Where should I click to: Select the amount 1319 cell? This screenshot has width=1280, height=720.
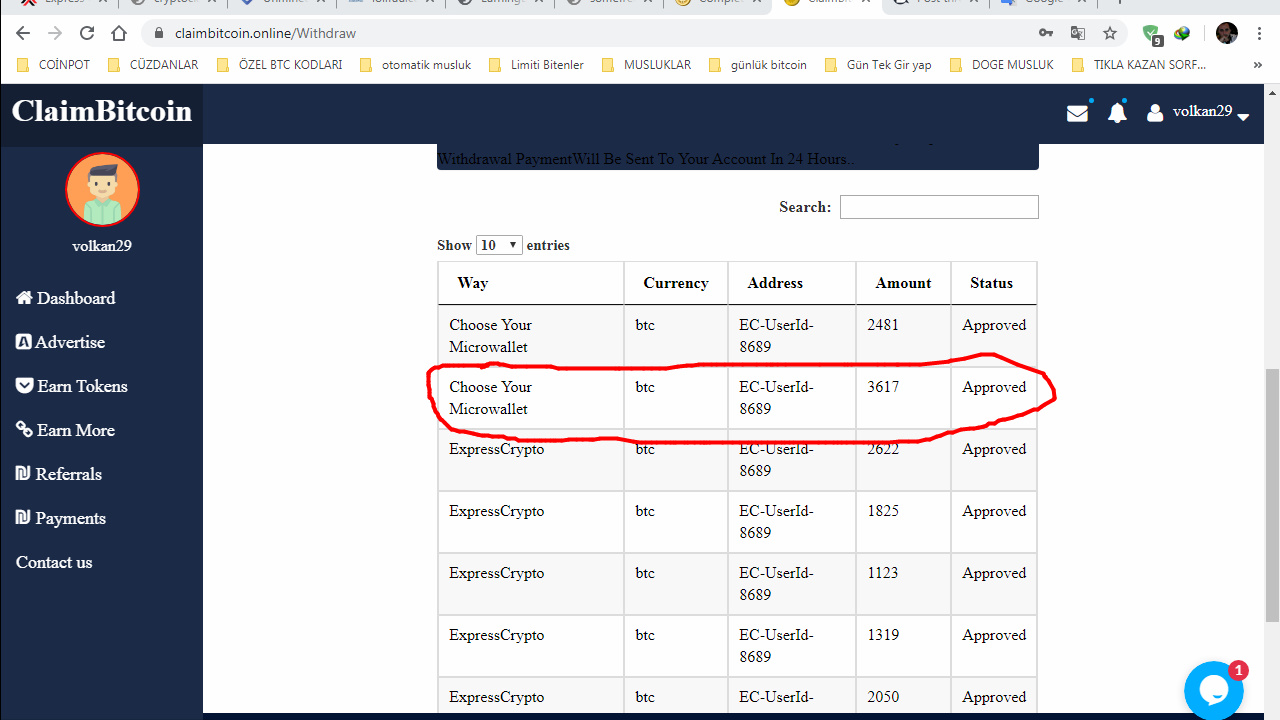(903, 646)
